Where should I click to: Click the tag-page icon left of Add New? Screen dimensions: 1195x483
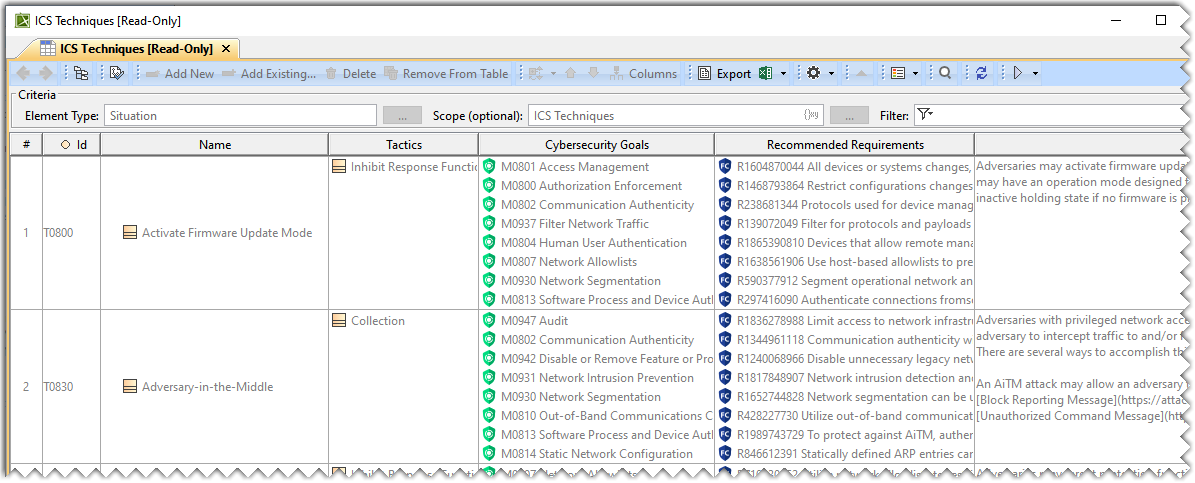click(x=117, y=73)
